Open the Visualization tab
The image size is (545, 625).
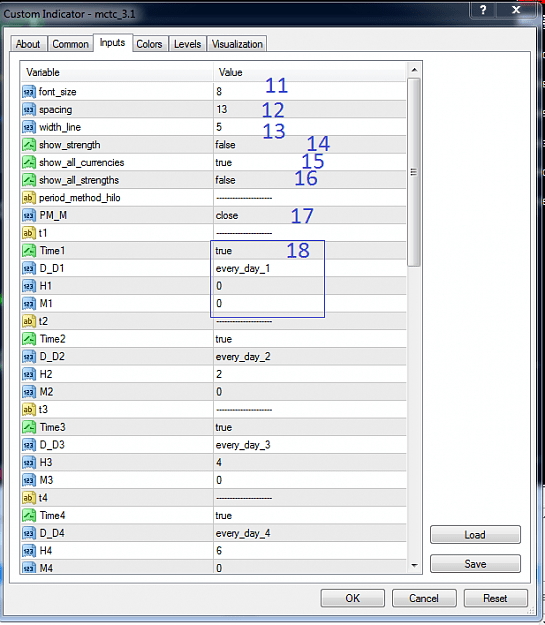(237, 44)
